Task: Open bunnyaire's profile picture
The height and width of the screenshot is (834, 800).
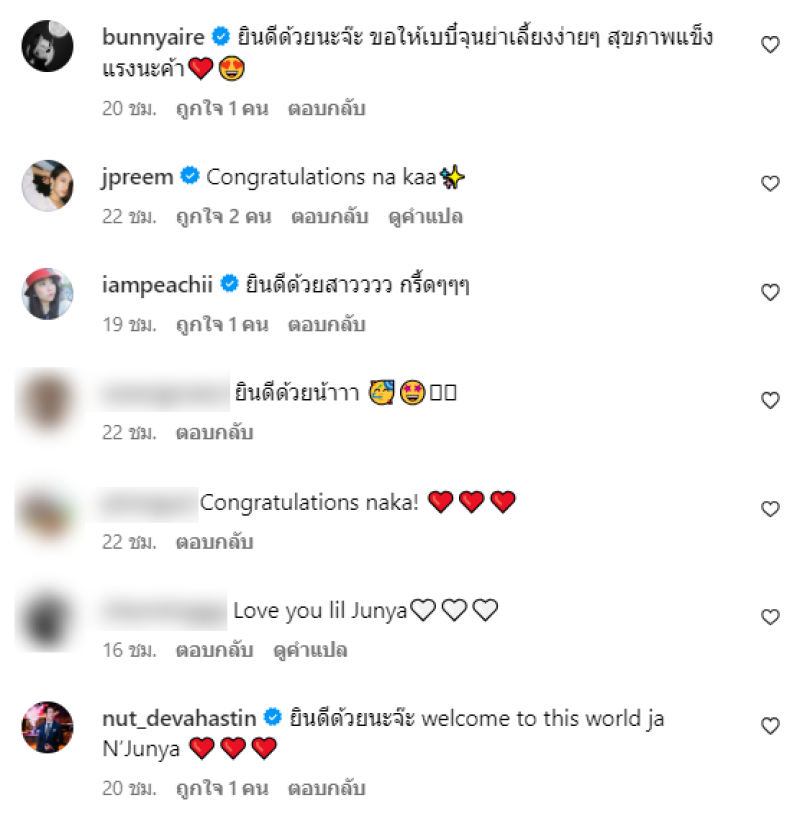Action: (47, 46)
